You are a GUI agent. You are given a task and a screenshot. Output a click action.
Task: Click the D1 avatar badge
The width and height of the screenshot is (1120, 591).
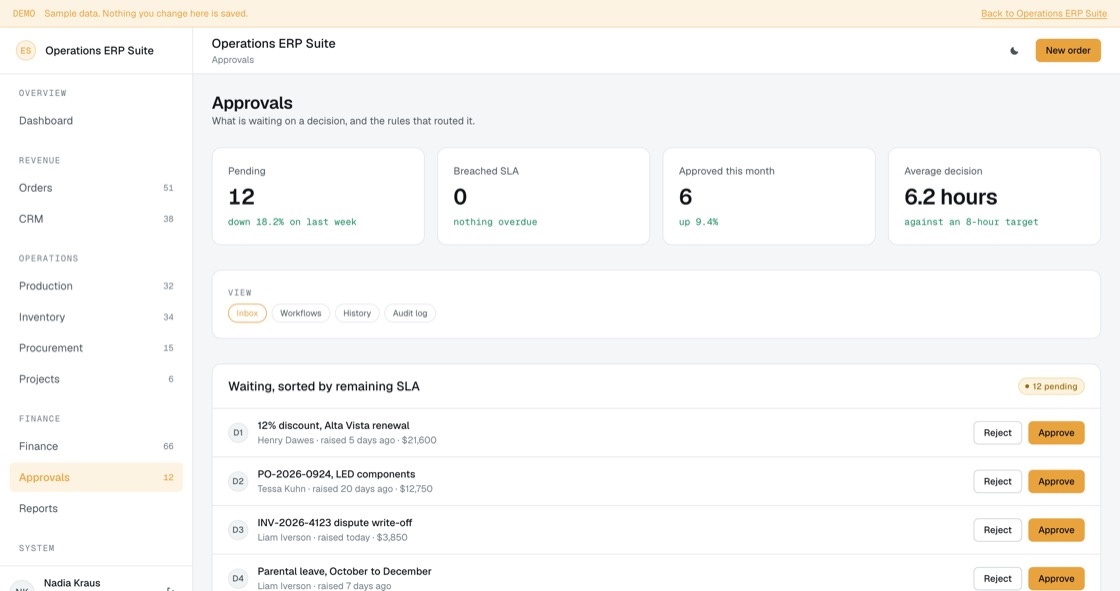pyautogui.click(x=238, y=432)
